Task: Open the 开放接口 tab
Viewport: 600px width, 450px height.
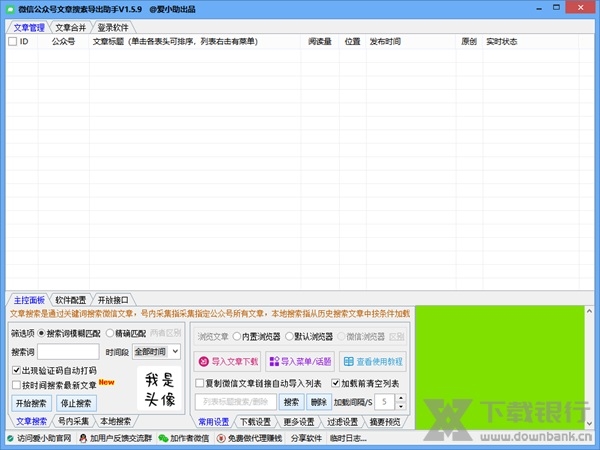Action: 112,300
